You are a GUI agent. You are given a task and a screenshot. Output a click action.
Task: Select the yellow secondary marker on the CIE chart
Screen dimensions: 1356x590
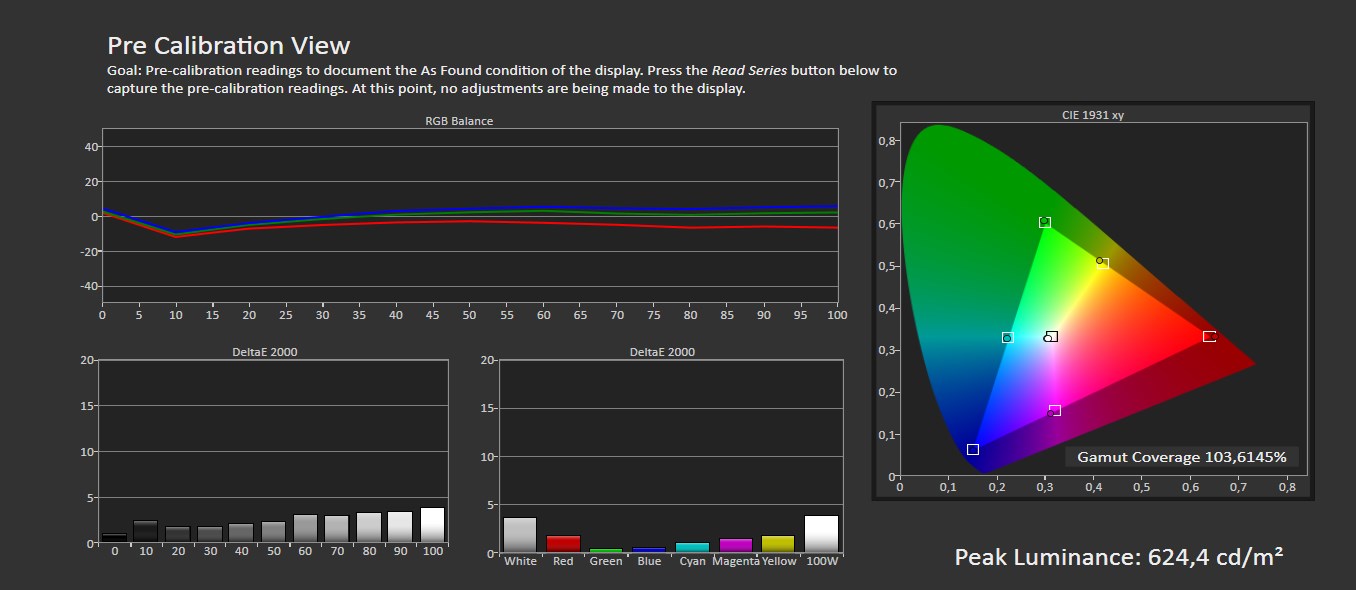(x=1102, y=263)
